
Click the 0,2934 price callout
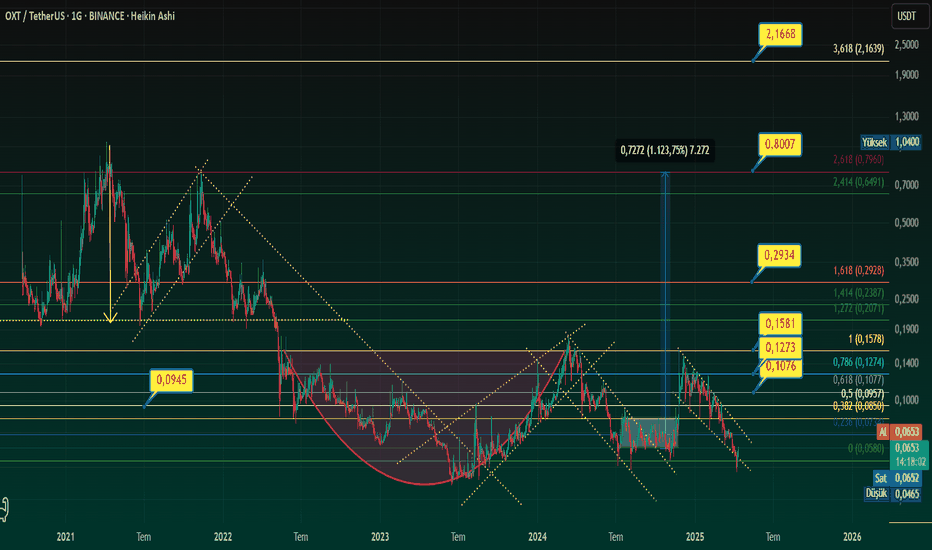pyautogui.click(x=780, y=256)
